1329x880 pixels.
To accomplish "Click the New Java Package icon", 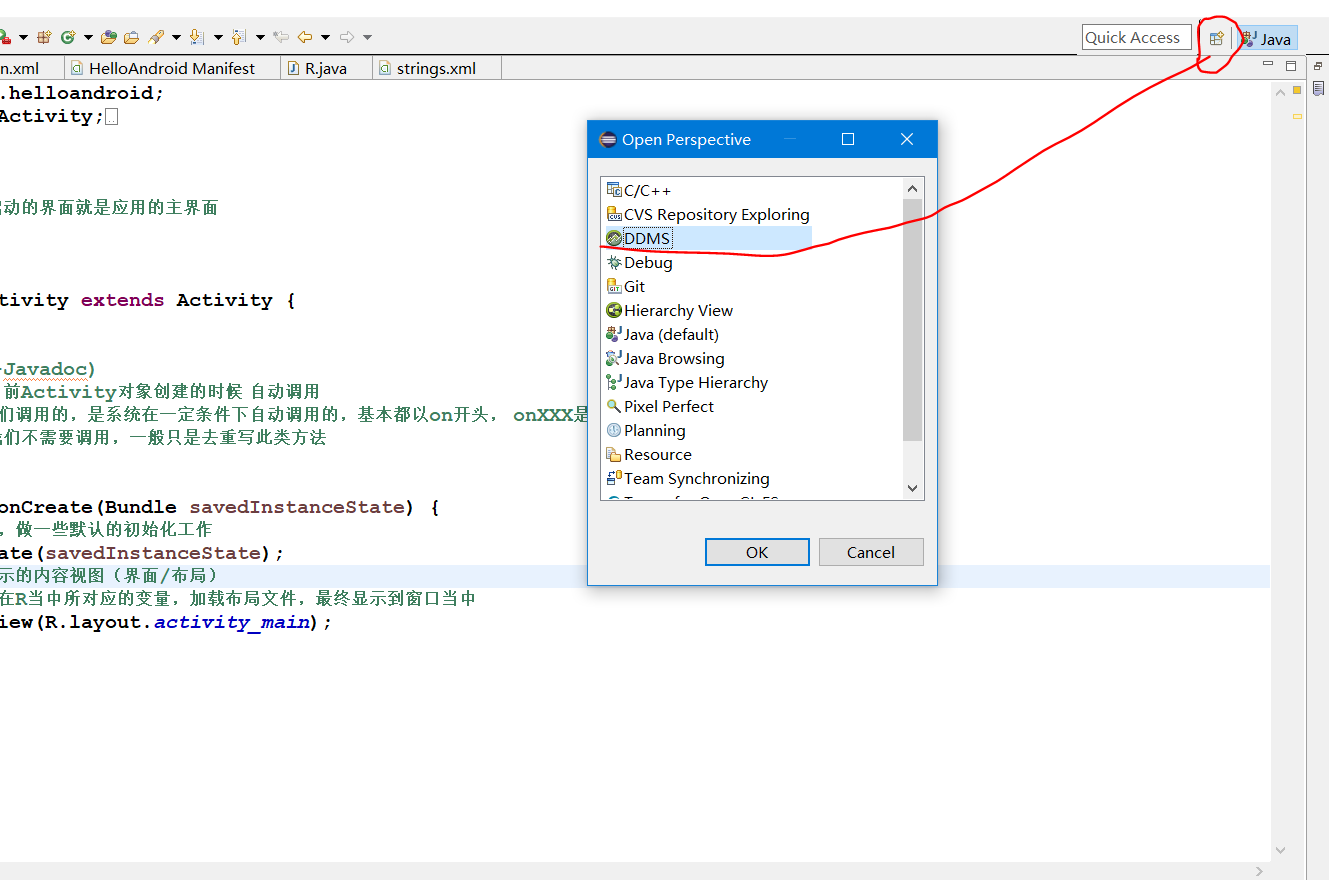I will [x=44, y=37].
